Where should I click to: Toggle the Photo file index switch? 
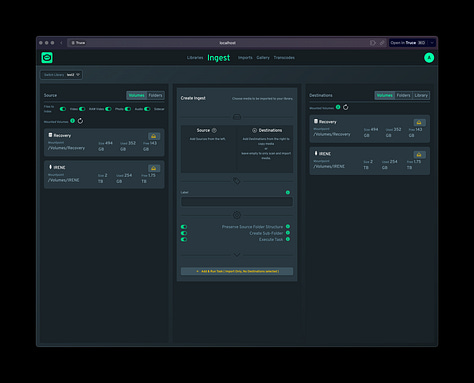(x=108, y=109)
